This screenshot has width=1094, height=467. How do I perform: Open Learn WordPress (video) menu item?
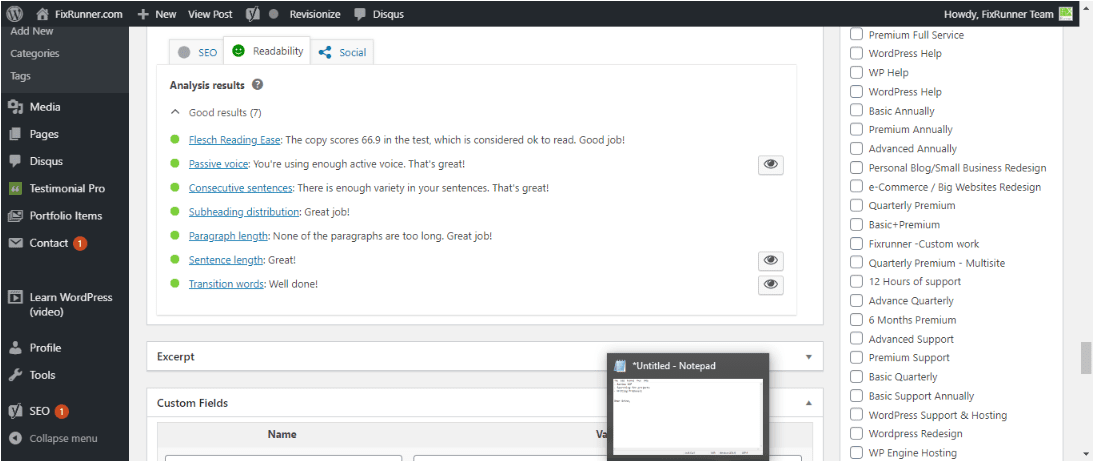(x=70, y=304)
